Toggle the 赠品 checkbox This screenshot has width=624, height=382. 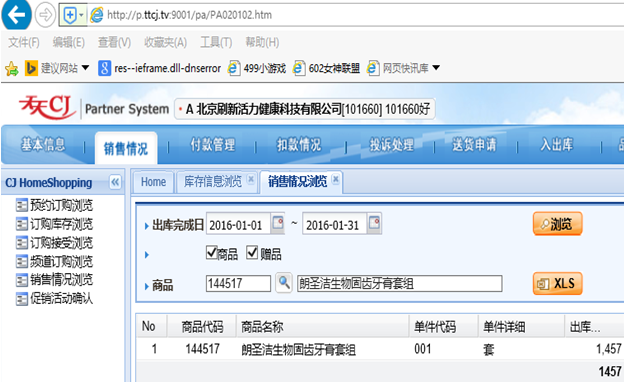point(252,252)
